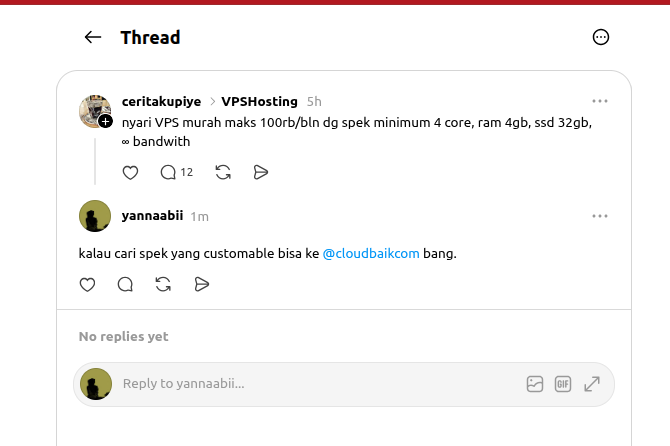Add a GIF to the reply
The image size is (670, 446).
[x=563, y=384]
